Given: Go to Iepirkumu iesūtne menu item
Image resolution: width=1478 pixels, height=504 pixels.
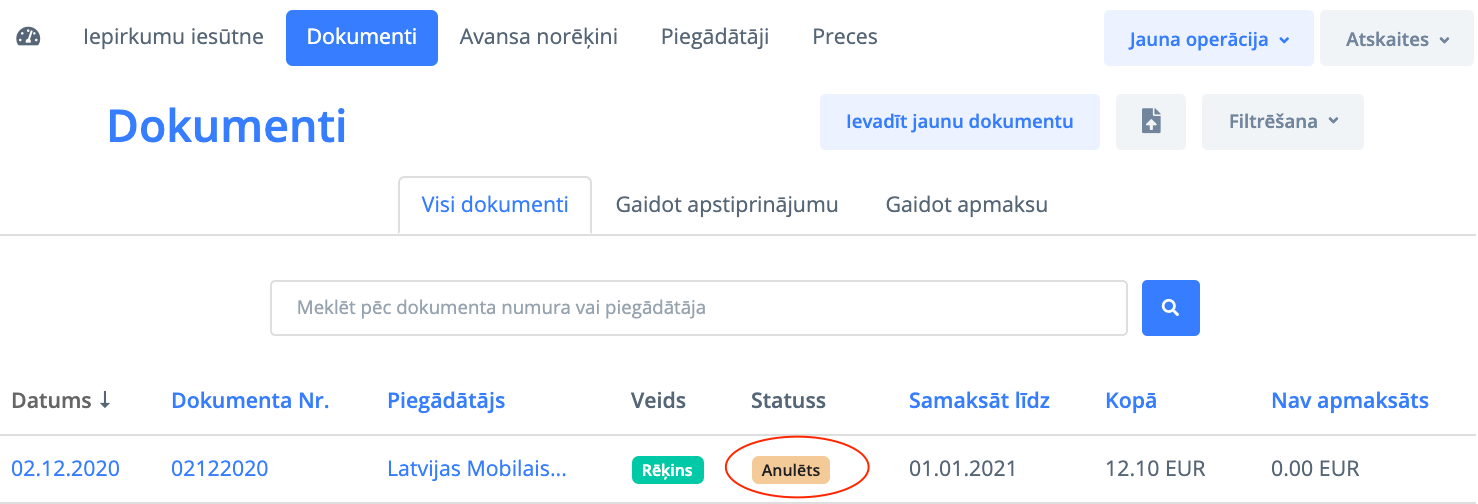Looking at the screenshot, I should 173,37.
